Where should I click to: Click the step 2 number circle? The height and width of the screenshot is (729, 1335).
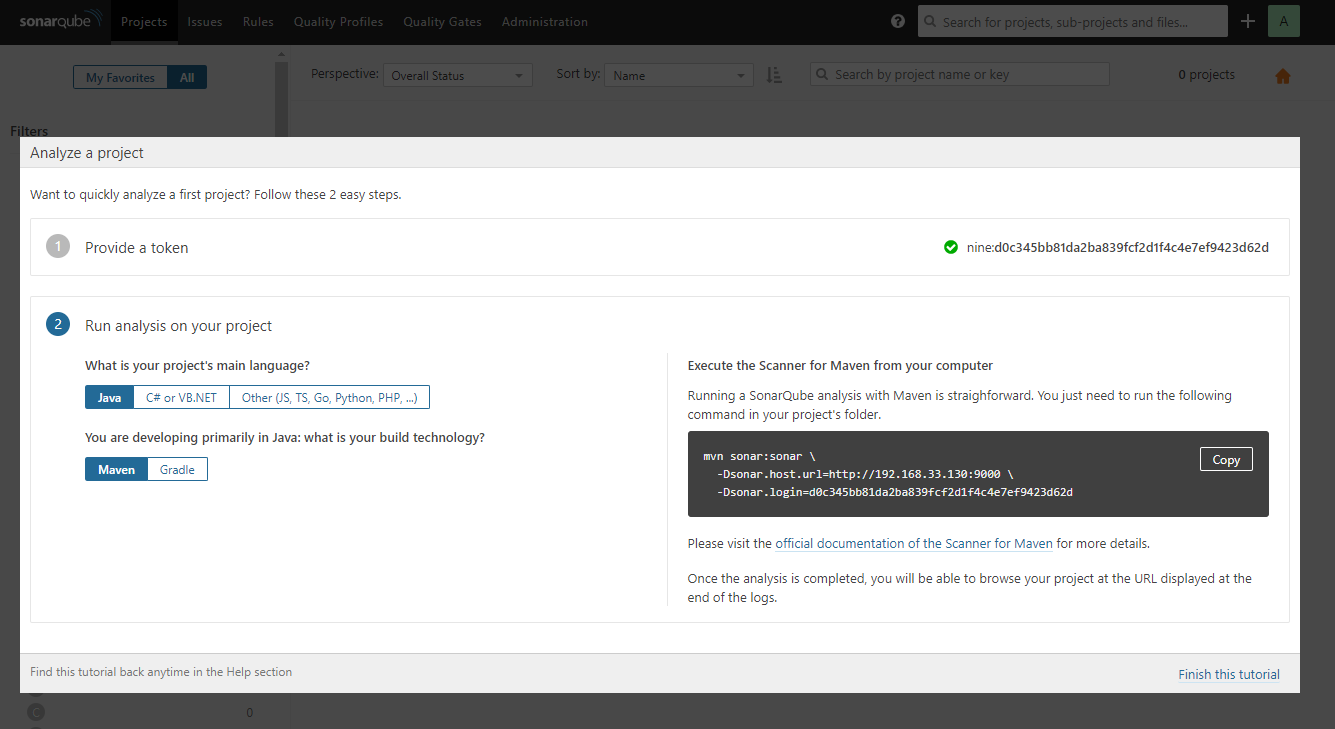point(58,325)
